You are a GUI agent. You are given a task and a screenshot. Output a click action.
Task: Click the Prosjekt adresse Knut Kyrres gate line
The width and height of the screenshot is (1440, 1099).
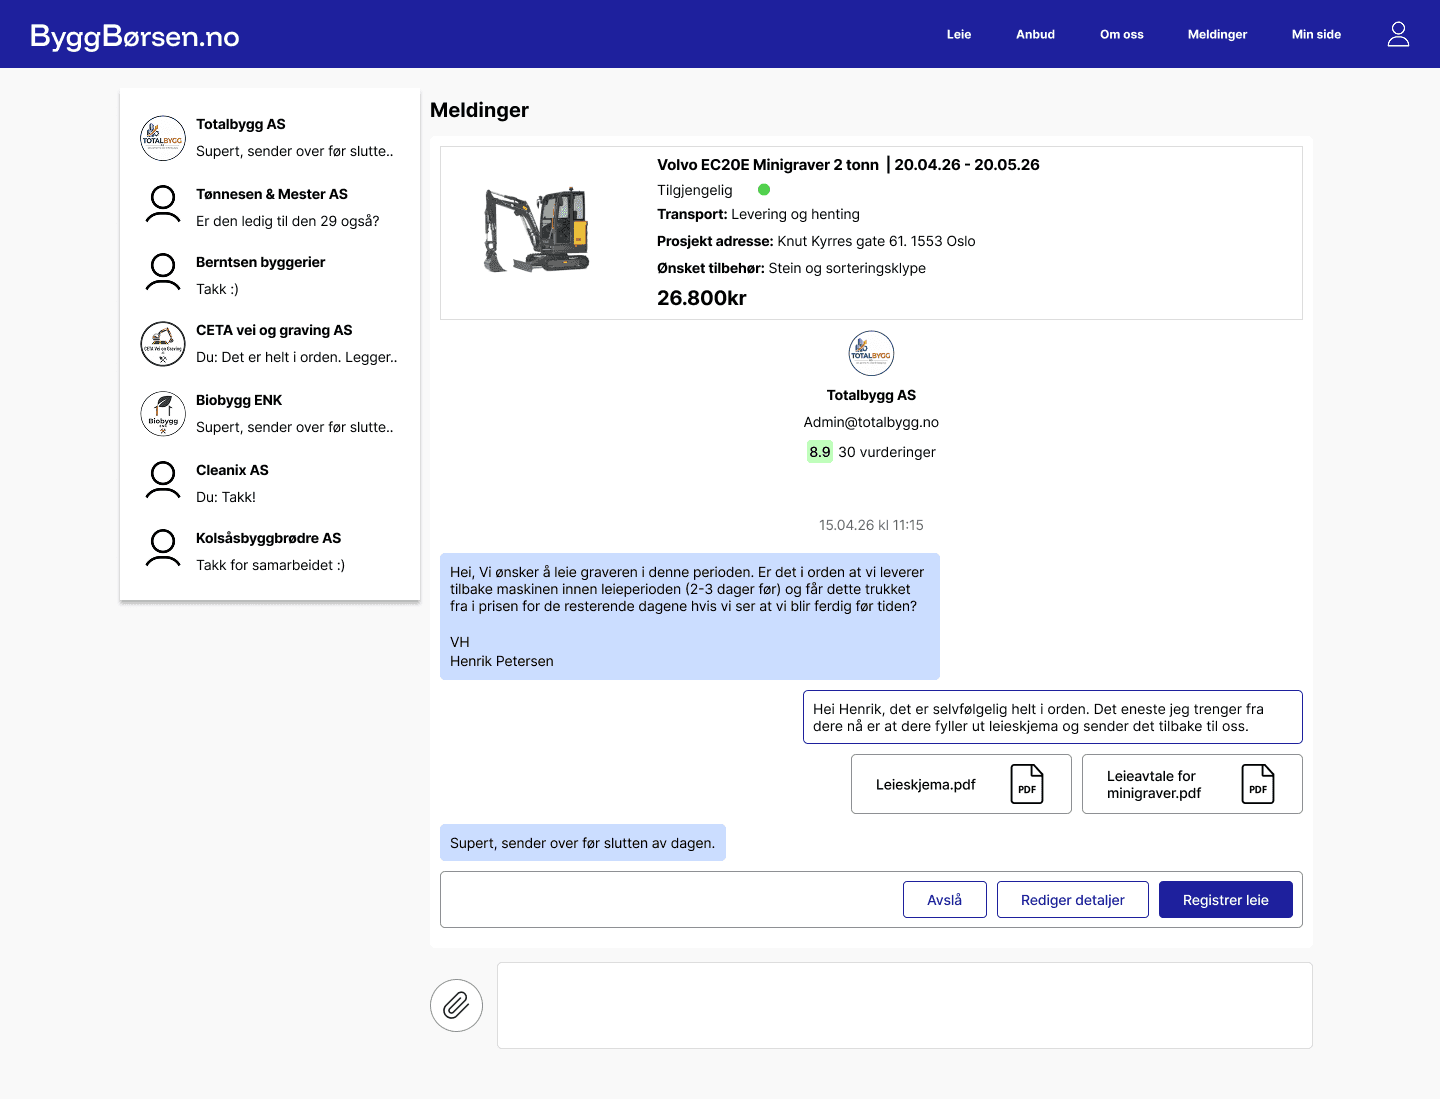coord(816,241)
